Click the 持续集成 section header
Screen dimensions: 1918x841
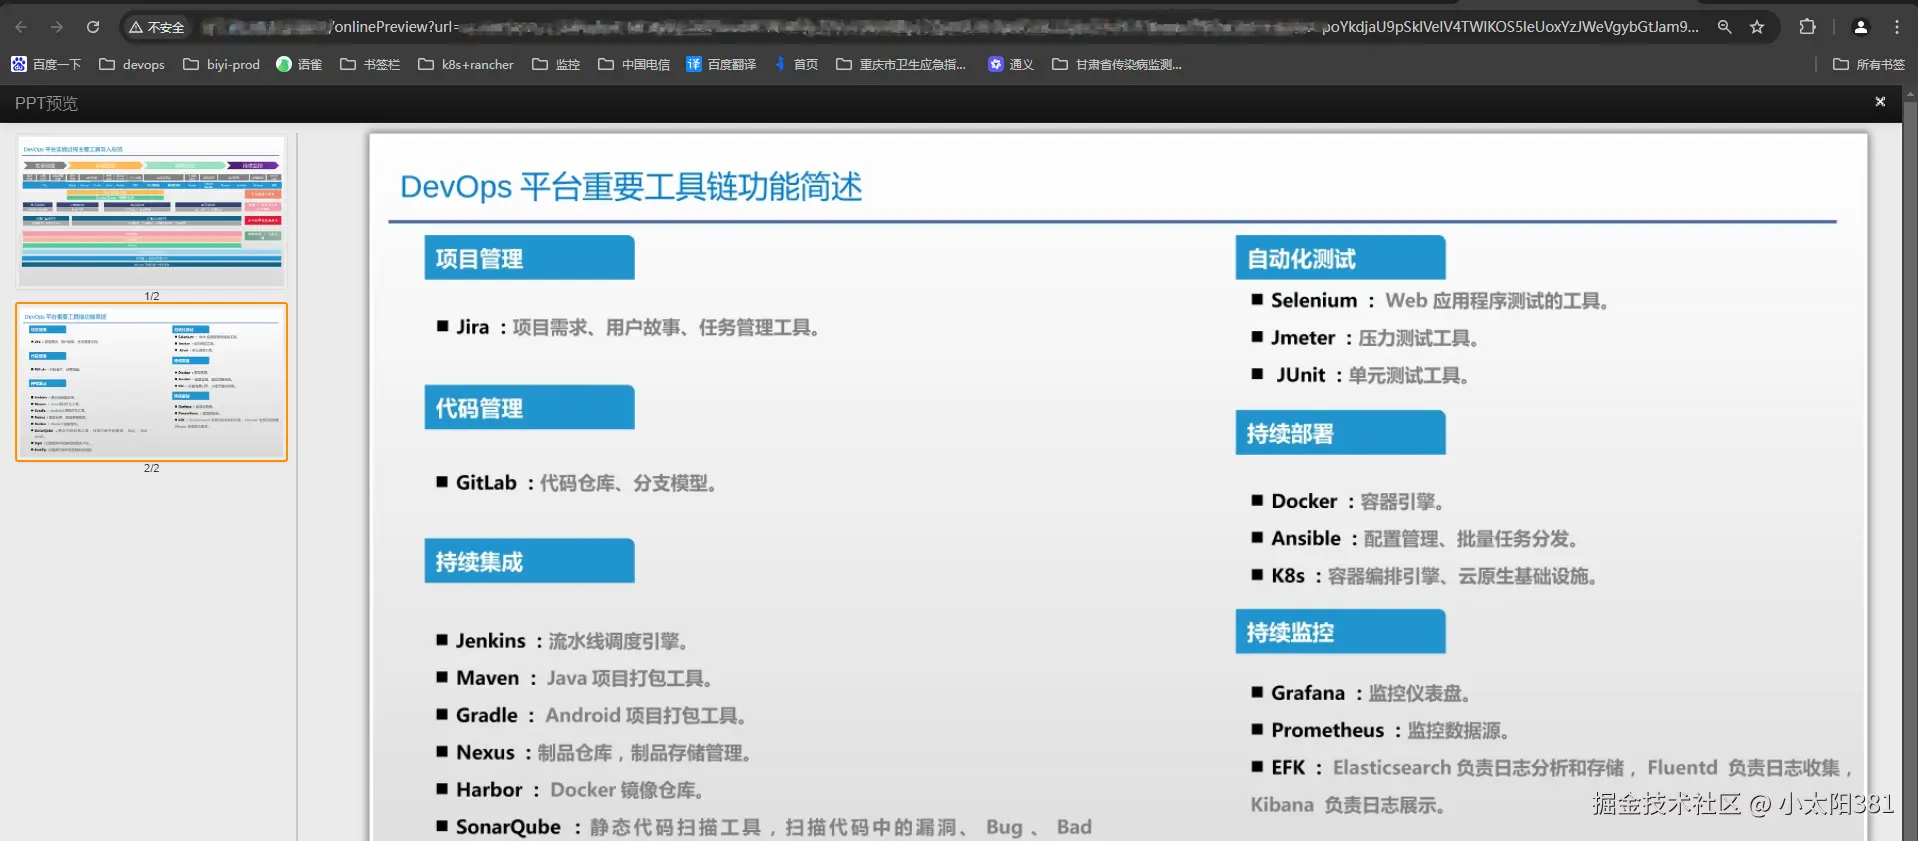[529, 561]
